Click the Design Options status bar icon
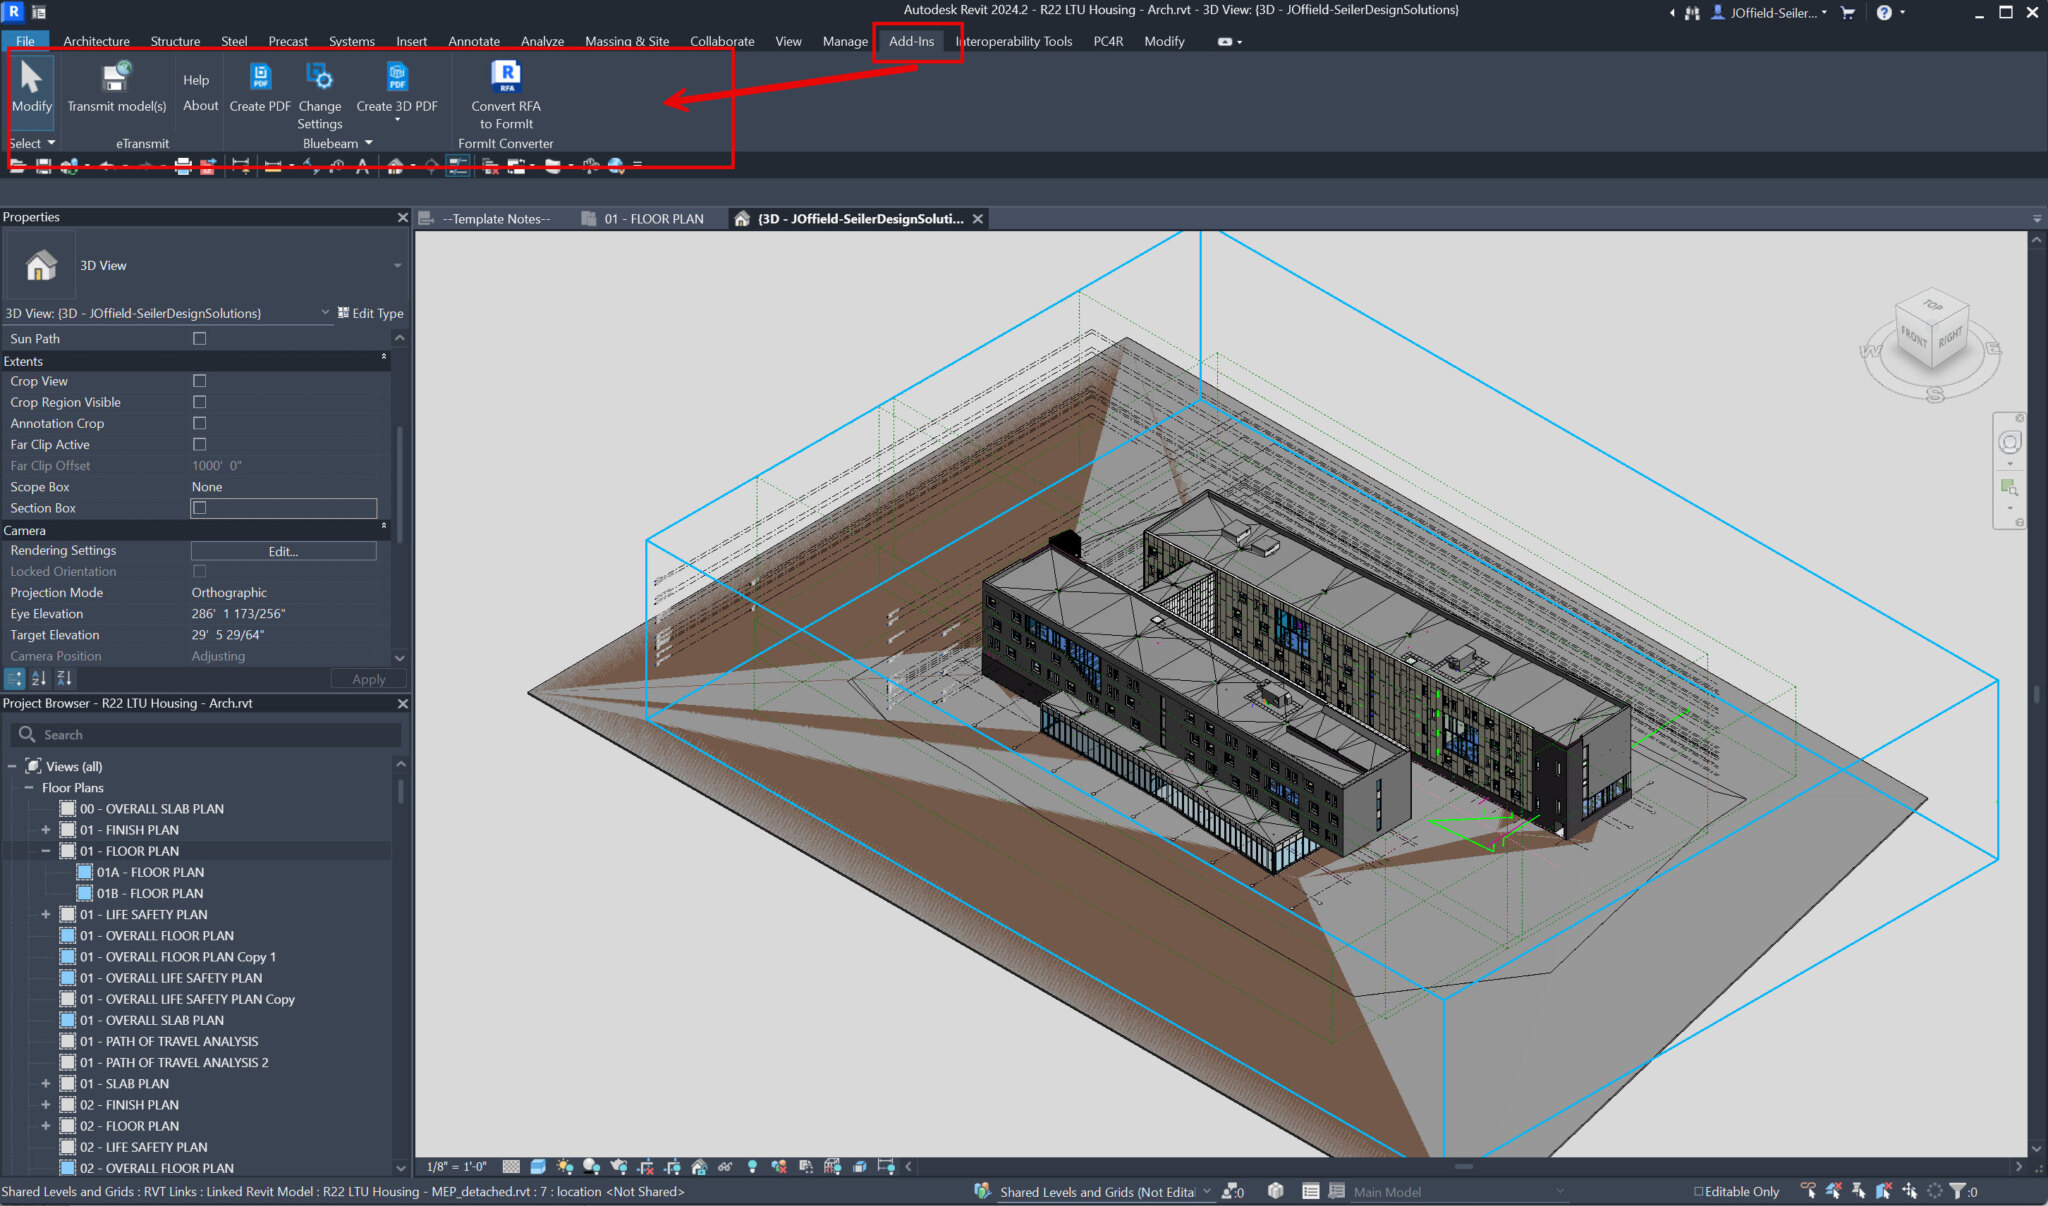Image resolution: width=2048 pixels, height=1206 pixels. pos(1310,1191)
